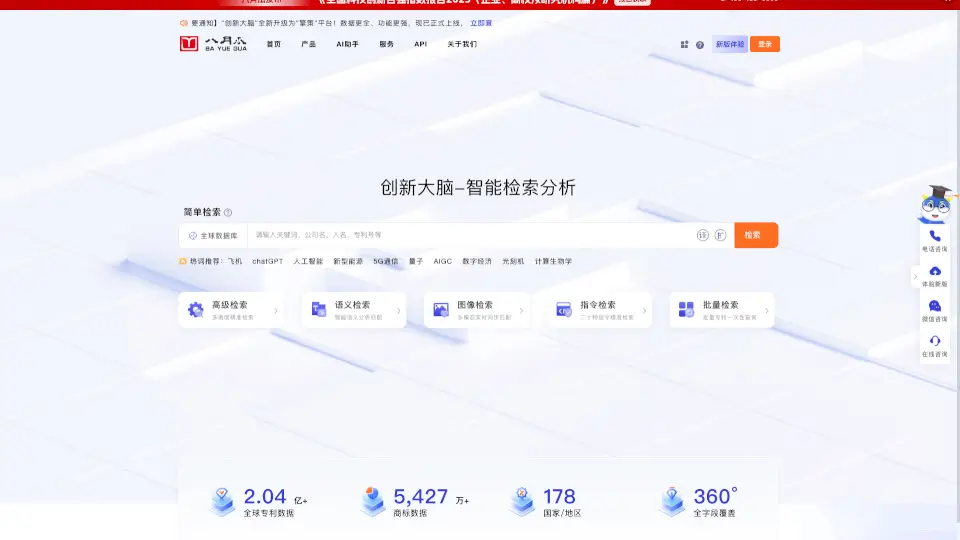960x540 pixels.
Task: Click the orange 检索 search button
Action: [756, 235]
